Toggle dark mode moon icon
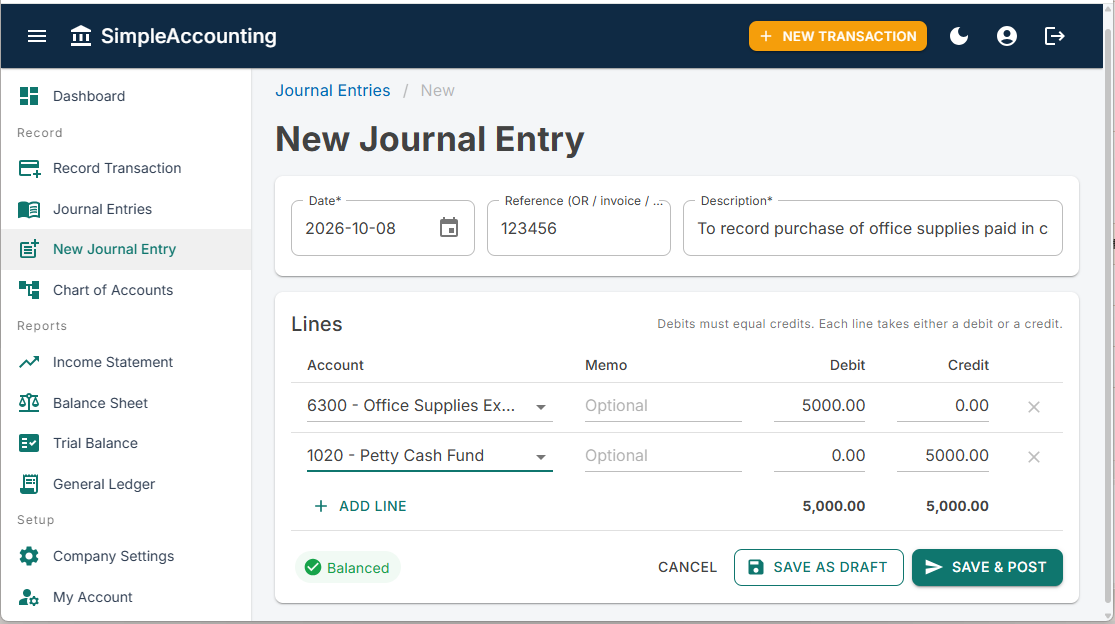 959,36
